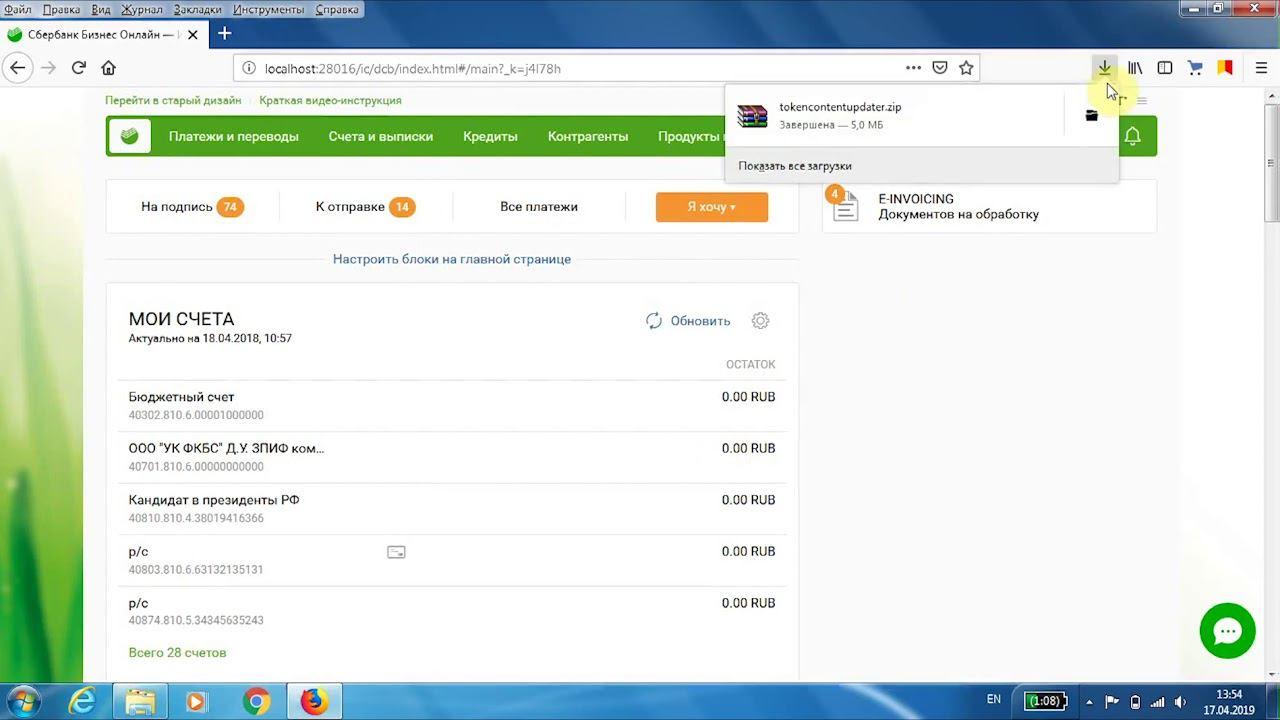Click the shopping cart extension icon
Screen dimensions: 1280x720
tap(1195, 68)
